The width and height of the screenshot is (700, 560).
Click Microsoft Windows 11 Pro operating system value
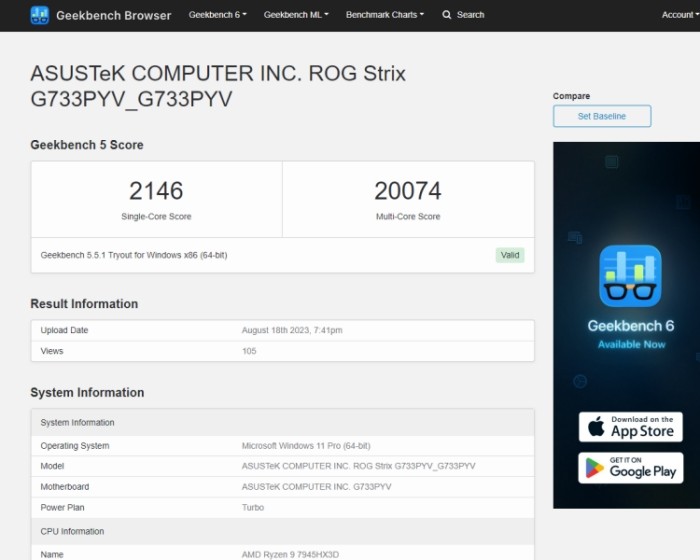[306, 446]
